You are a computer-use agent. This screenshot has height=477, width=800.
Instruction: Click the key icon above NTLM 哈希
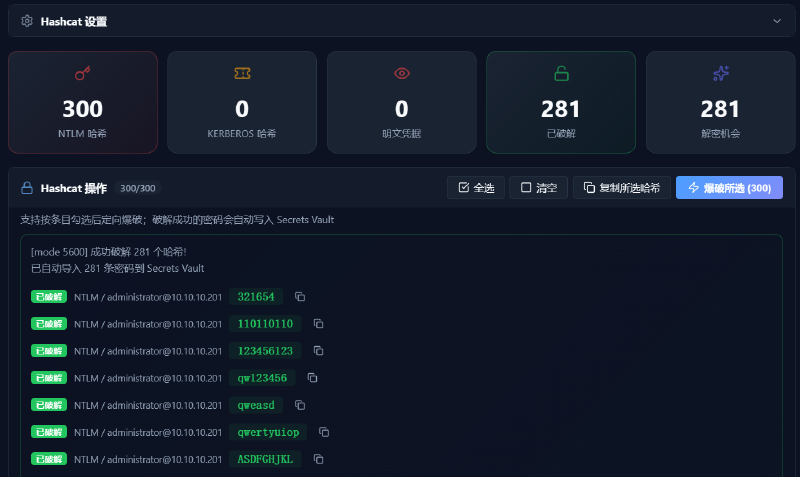[x=82, y=73]
